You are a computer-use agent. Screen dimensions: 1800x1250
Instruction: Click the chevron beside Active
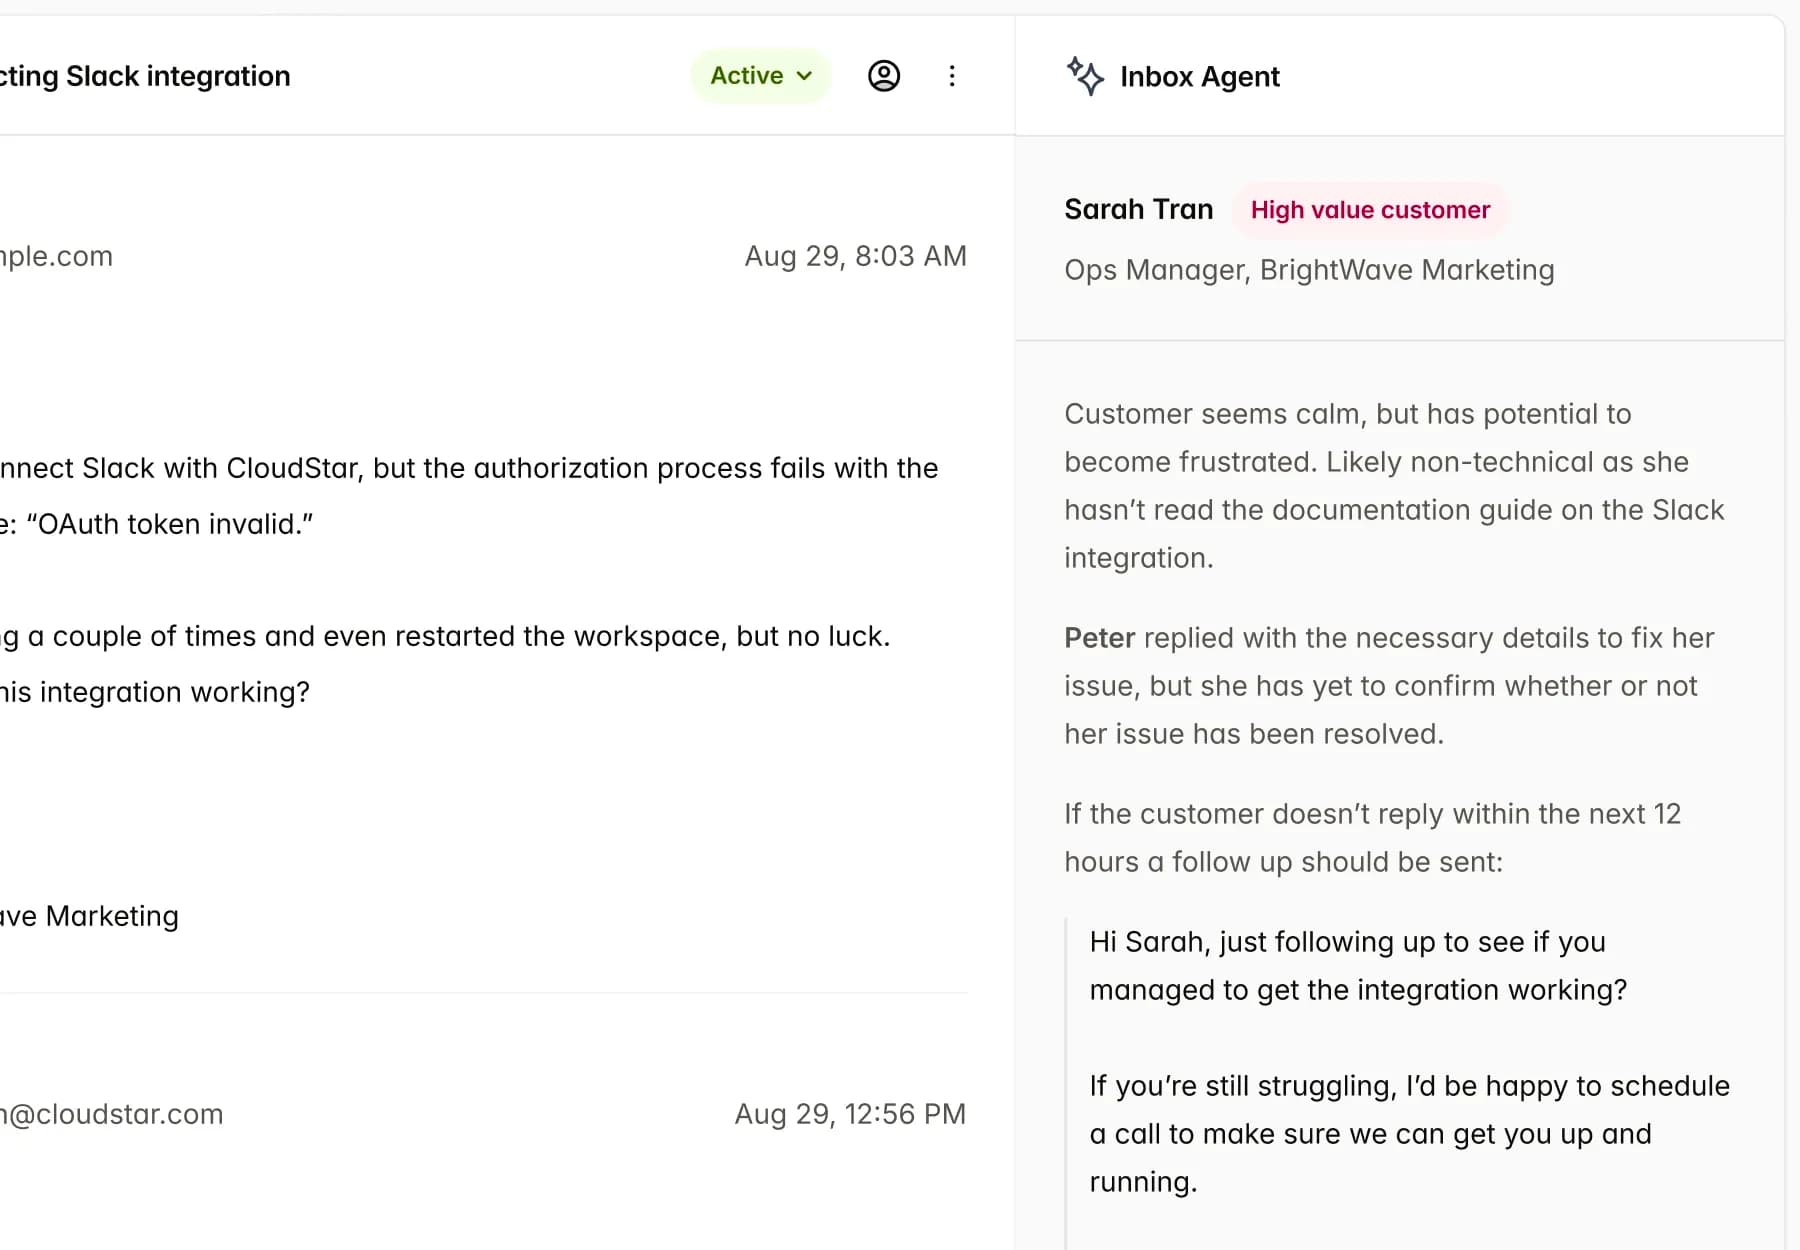804,76
